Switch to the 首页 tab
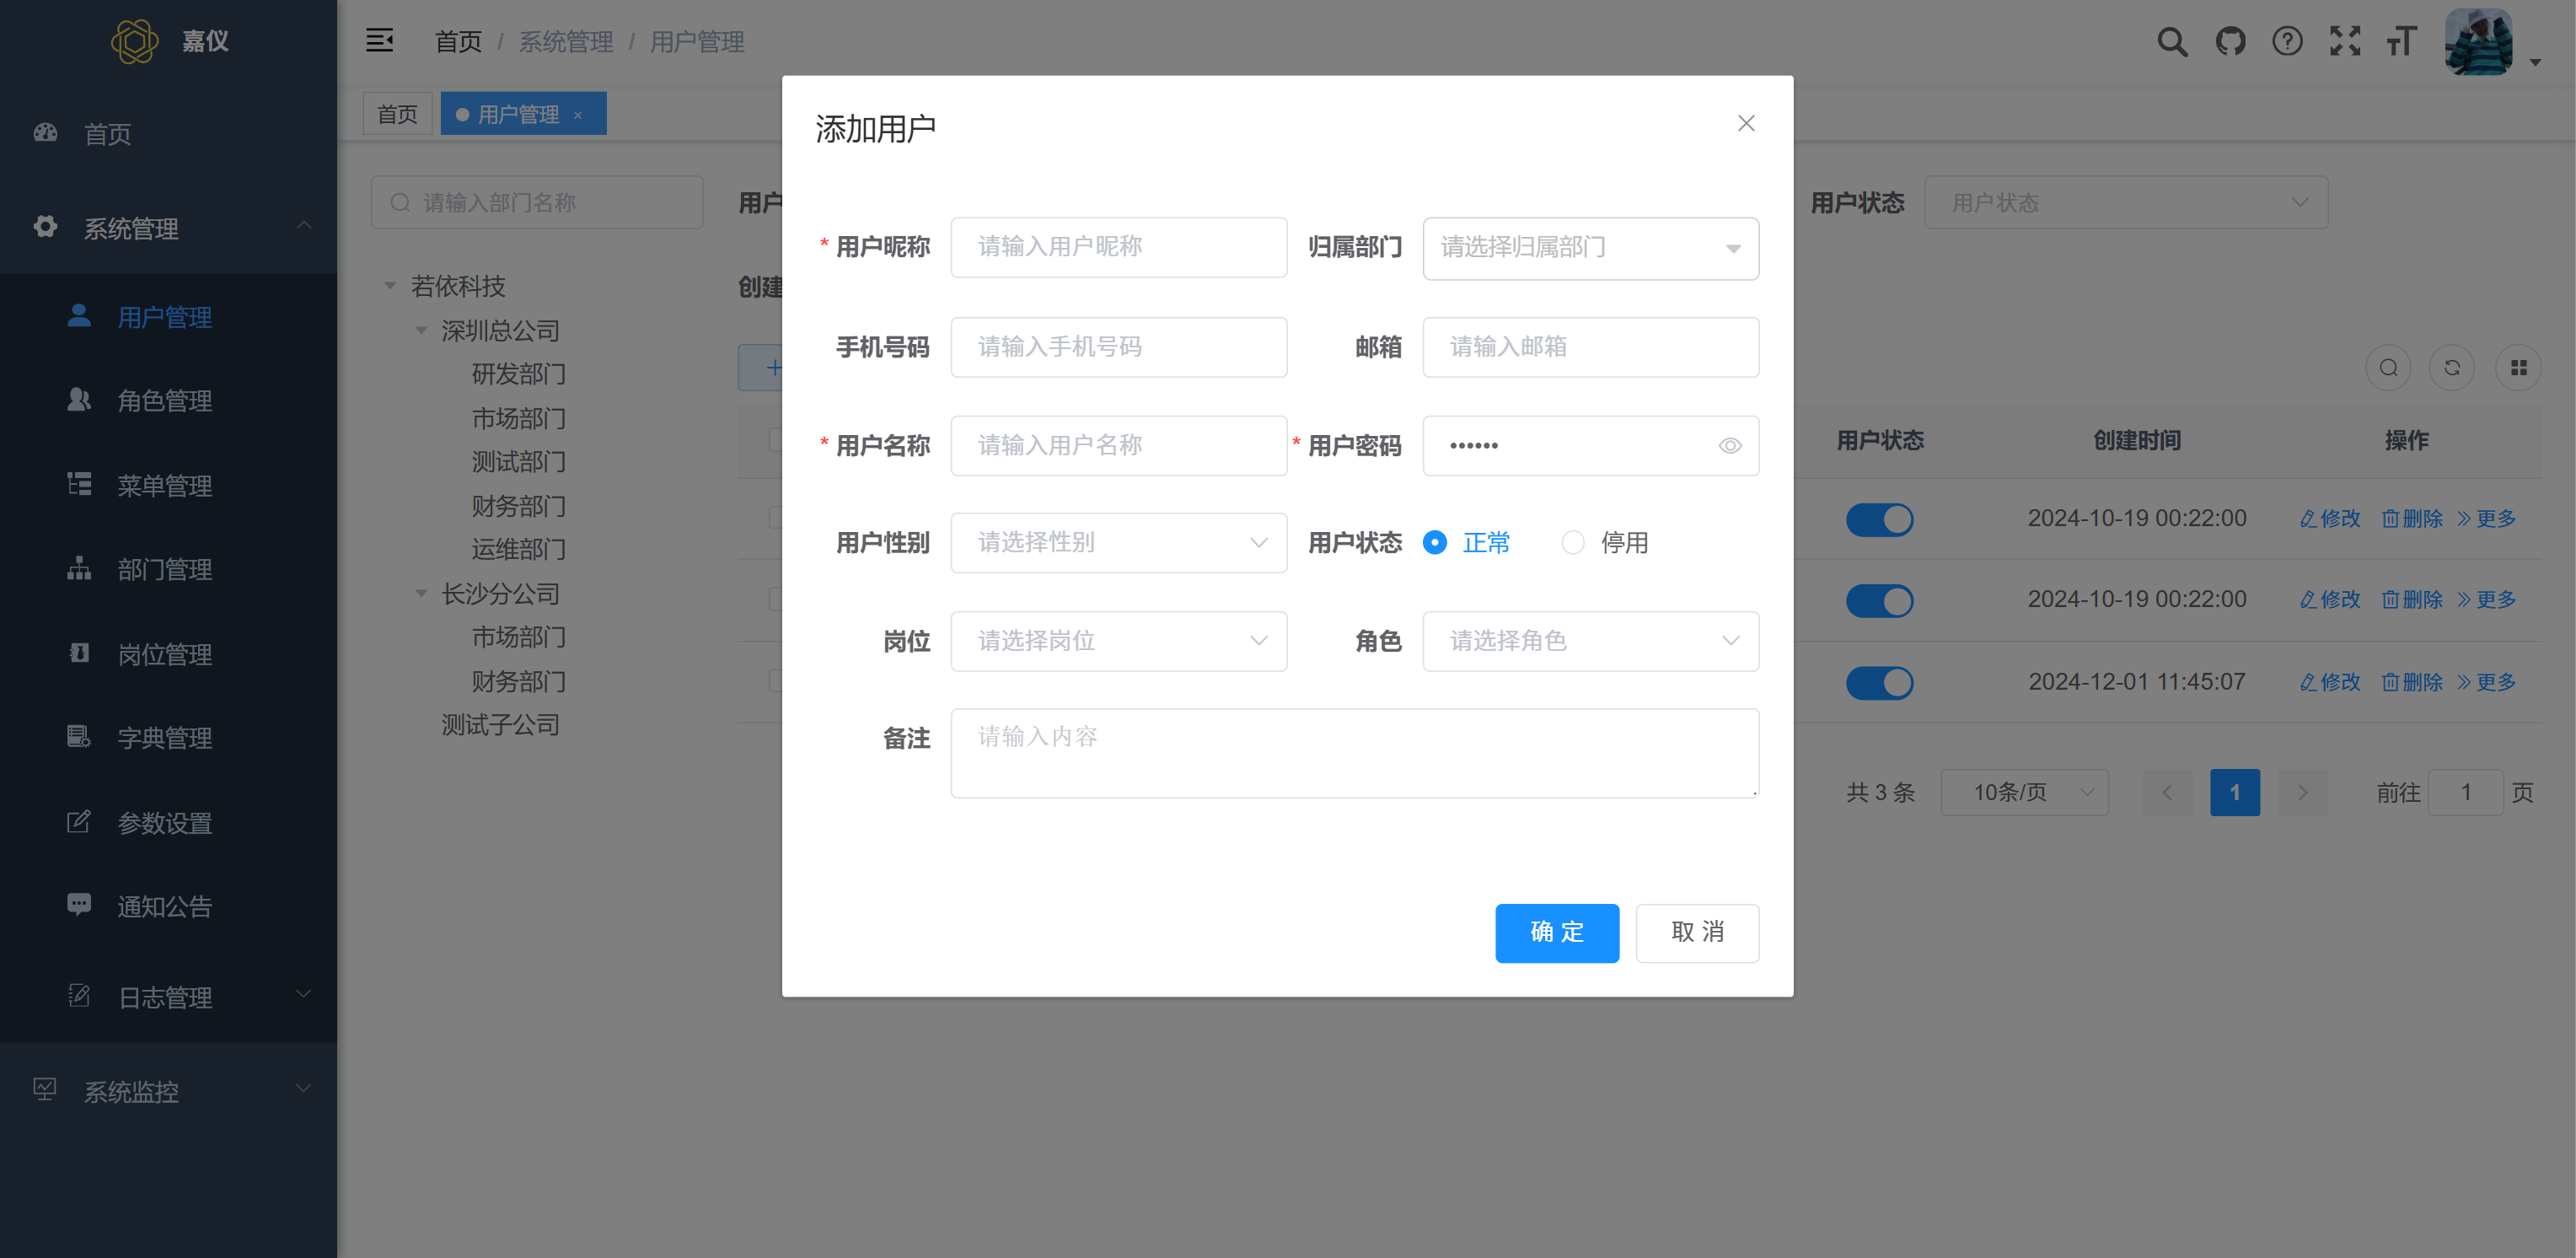 tap(397, 114)
